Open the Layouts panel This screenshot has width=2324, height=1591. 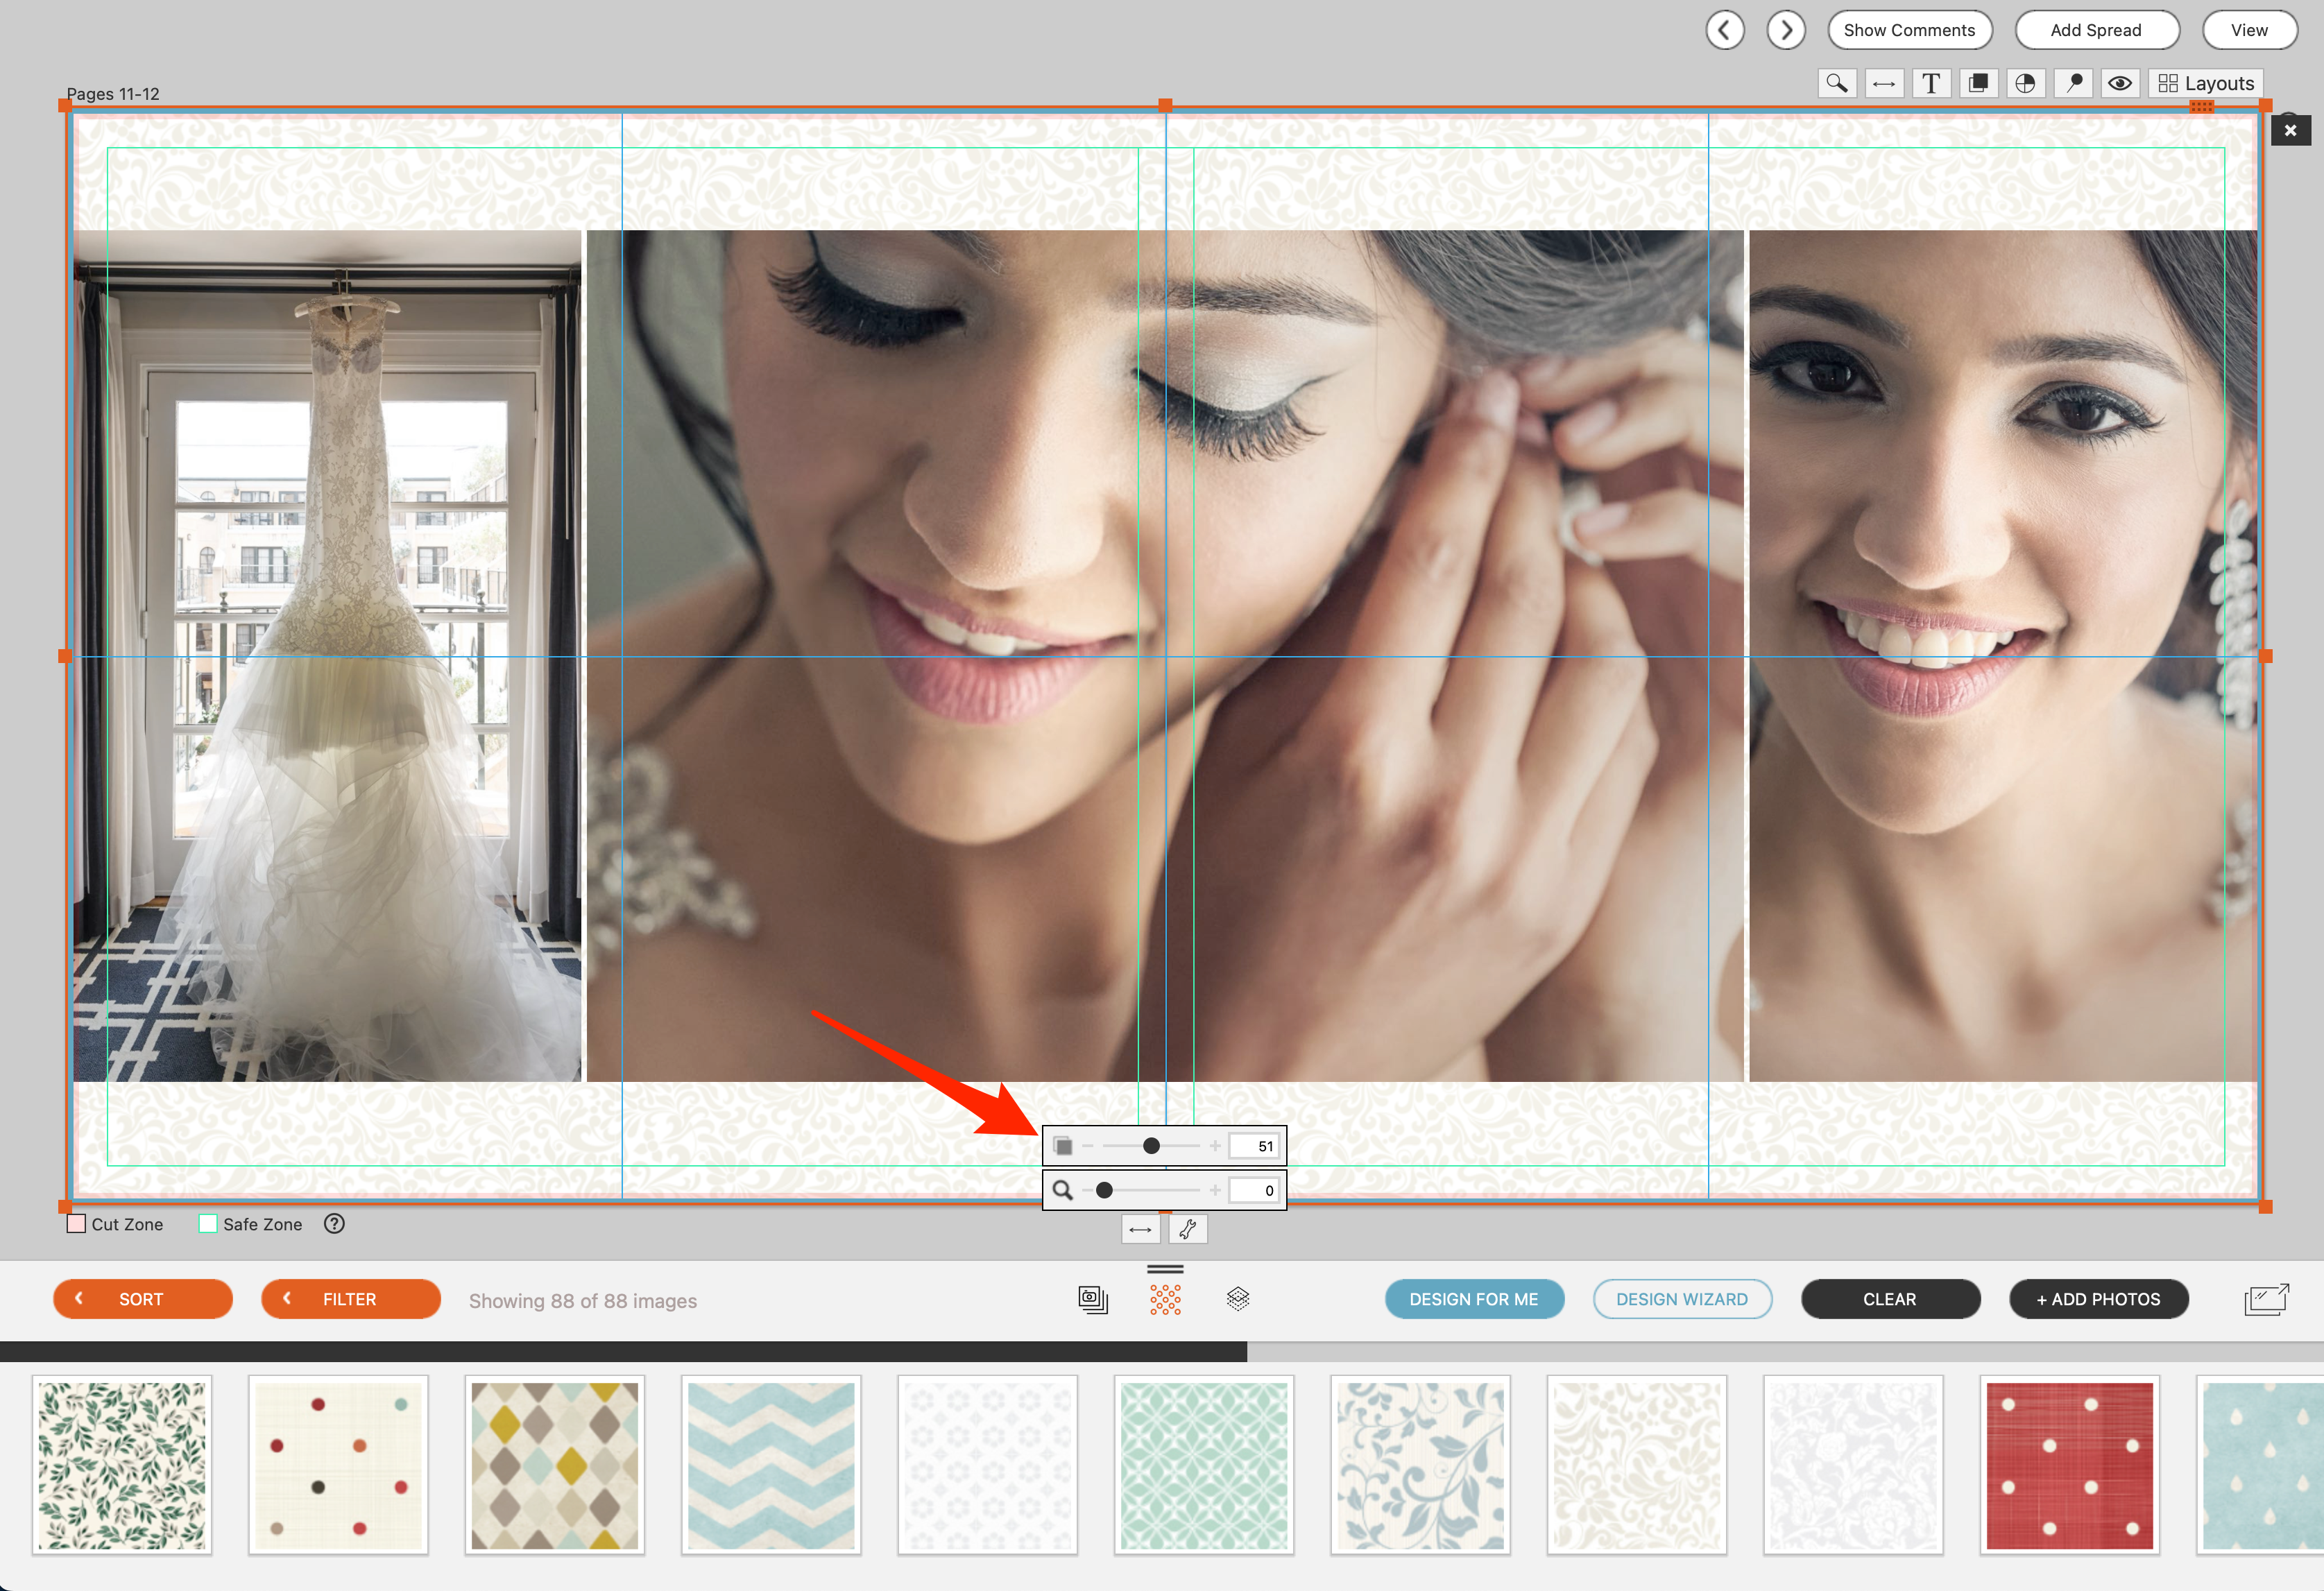(x=2205, y=84)
